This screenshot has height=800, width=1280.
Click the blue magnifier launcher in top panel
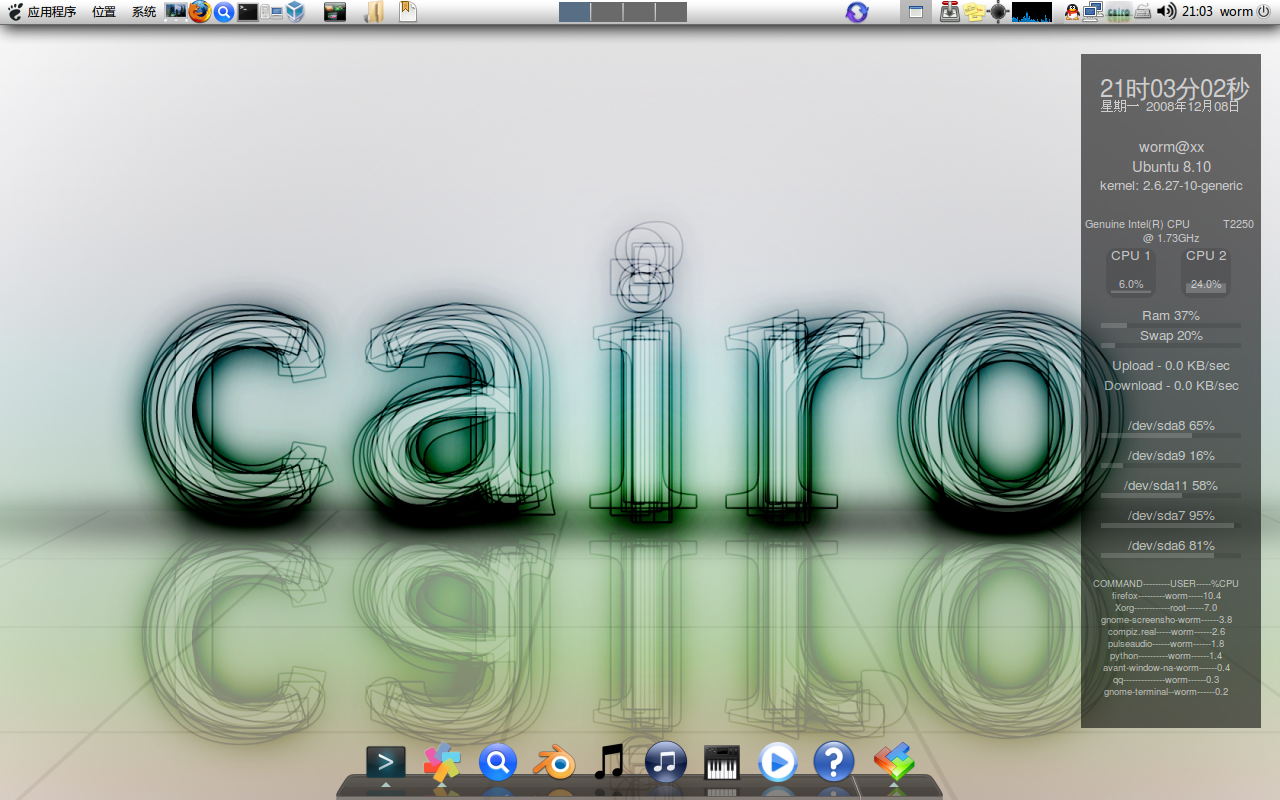(224, 12)
